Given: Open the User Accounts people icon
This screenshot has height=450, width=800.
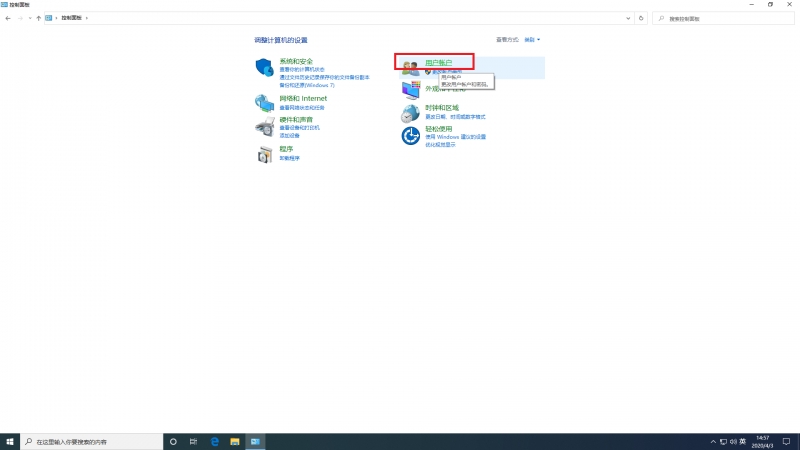Looking at the screenshot, I should point(410,67).
